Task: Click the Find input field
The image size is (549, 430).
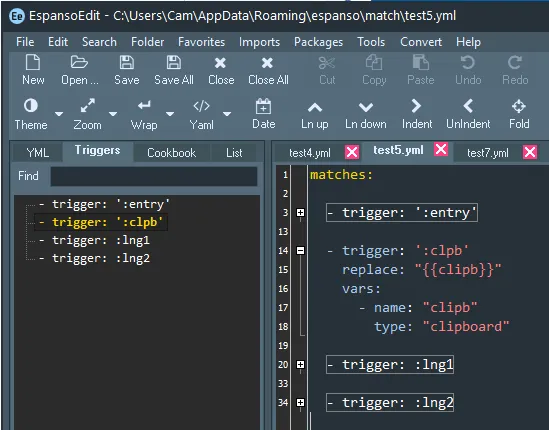Action: click(154, 176)
